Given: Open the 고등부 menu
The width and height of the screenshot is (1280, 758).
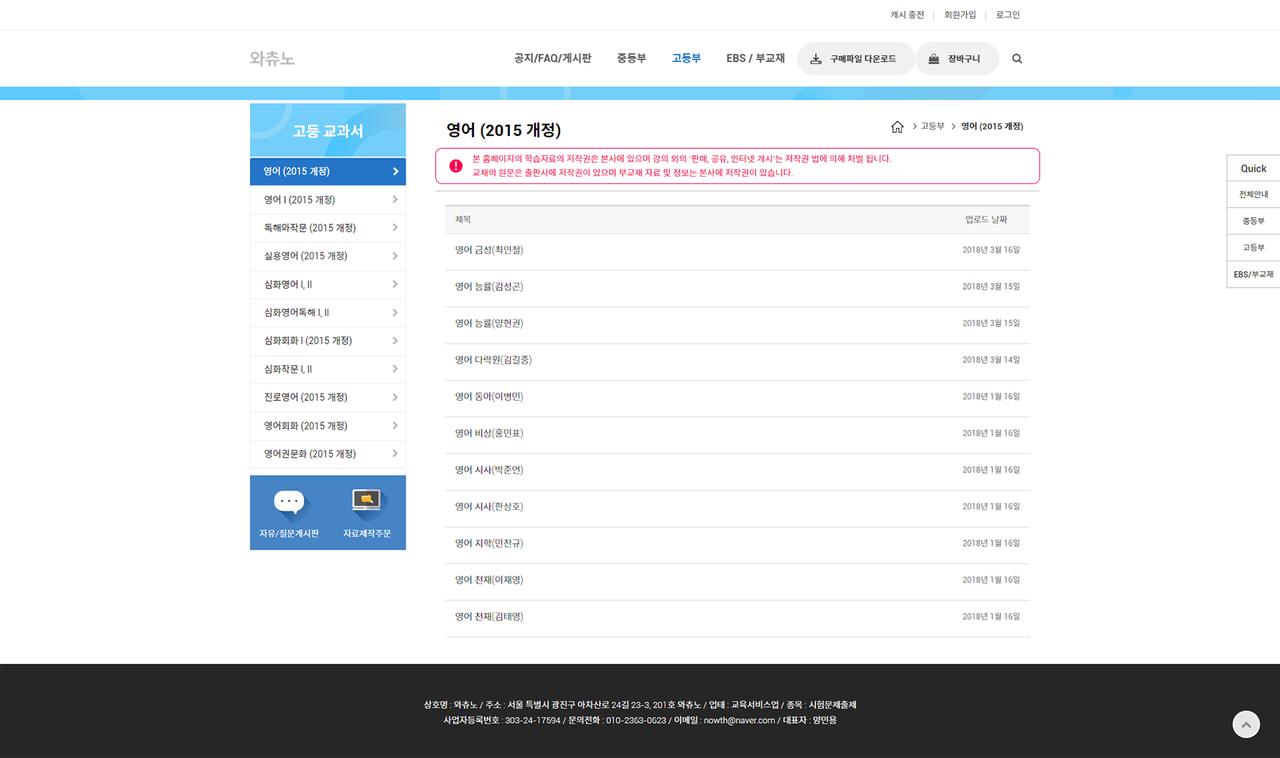Looking at the screenshot, I should pyautogui.click(x=686, y=59).
